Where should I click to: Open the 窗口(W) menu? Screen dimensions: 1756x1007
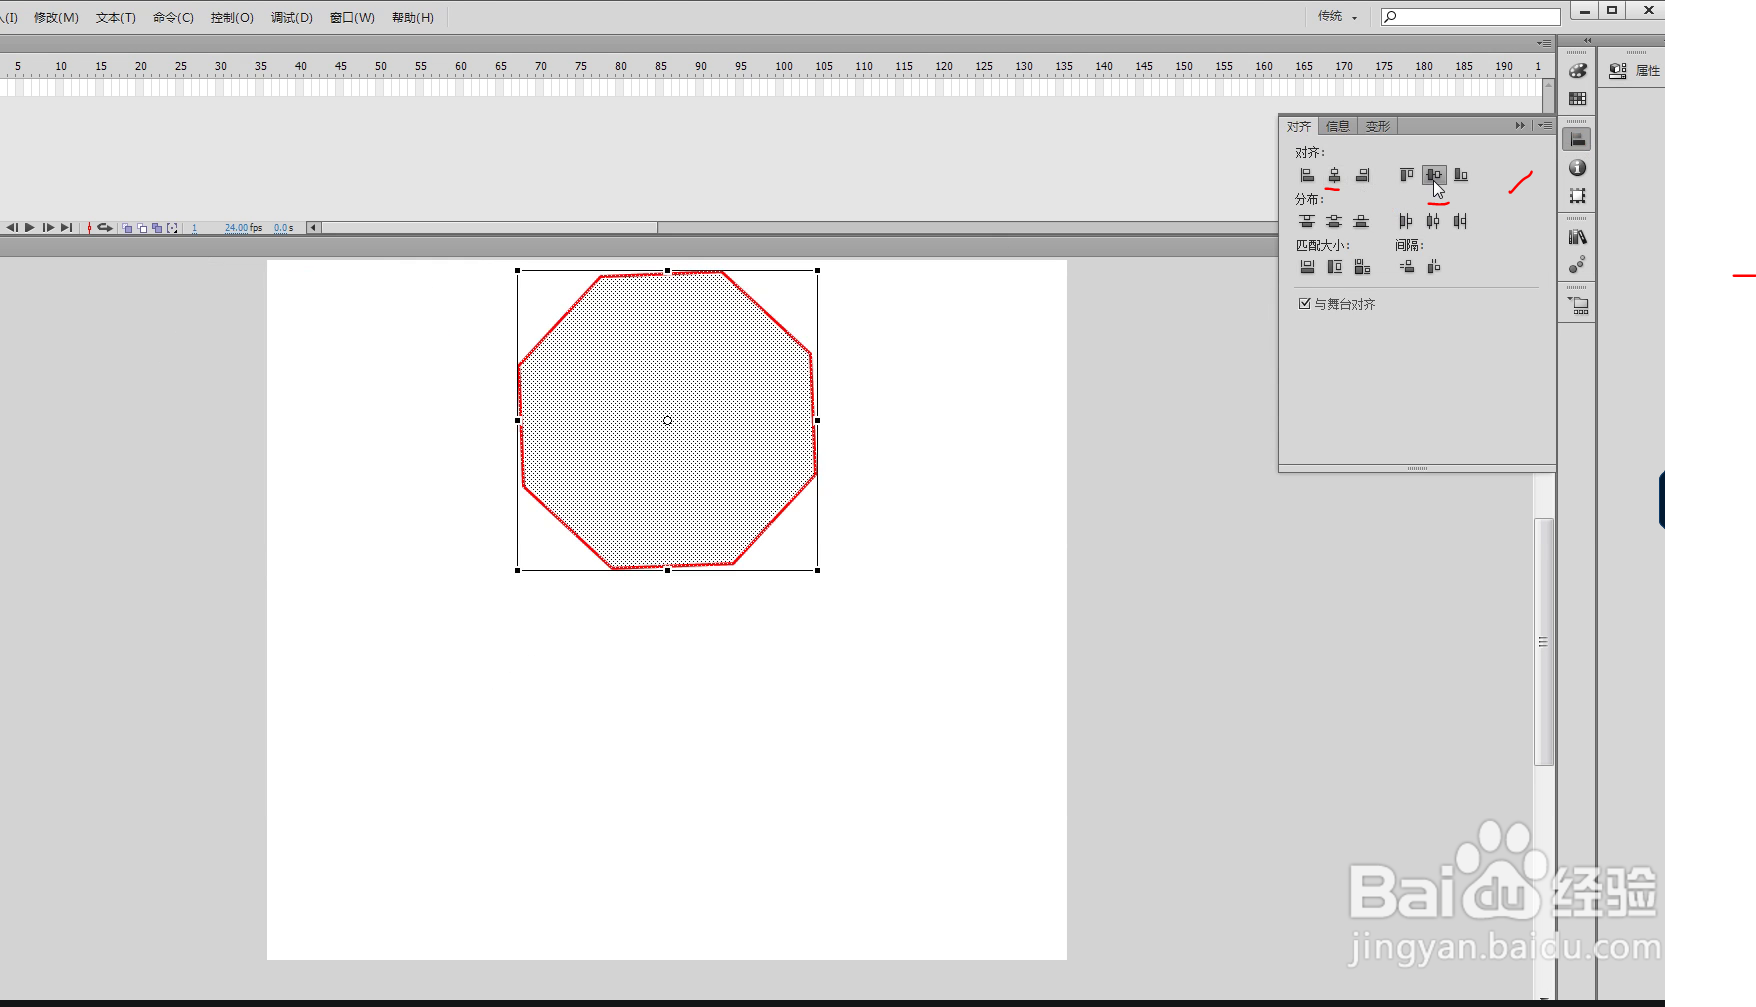(351, 17)
